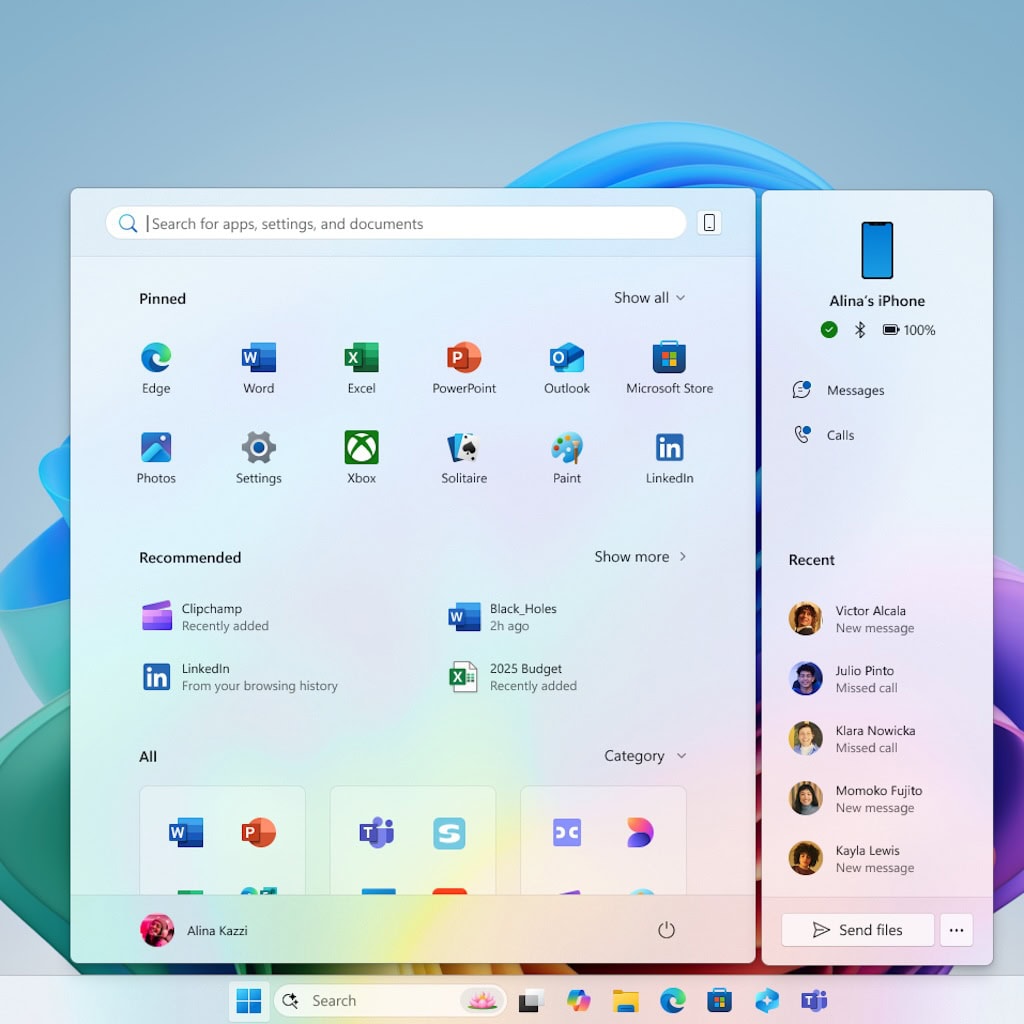The width and height of the screenshot is (1024, 1024).
Task: Open the recommended Clipchamp app
Action: click(206, 616)
